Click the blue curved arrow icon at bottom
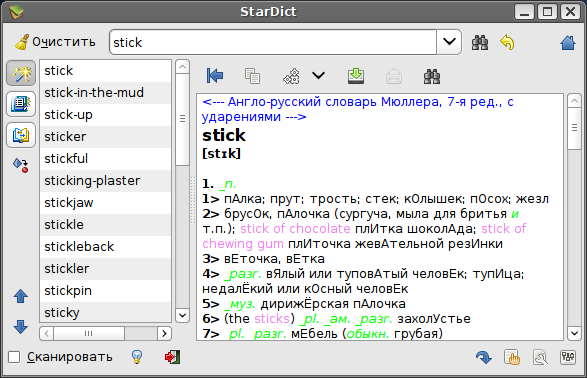This screenshot has width=587, height=378. pos(484,357)
